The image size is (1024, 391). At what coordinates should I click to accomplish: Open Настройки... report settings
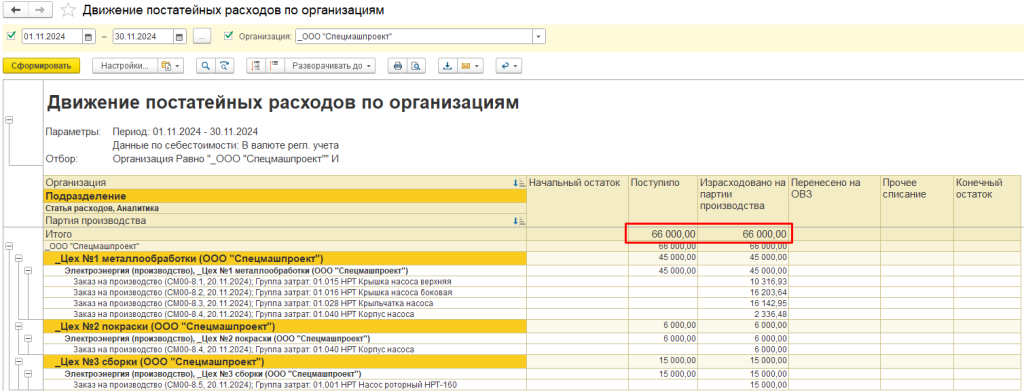[125, 66]
